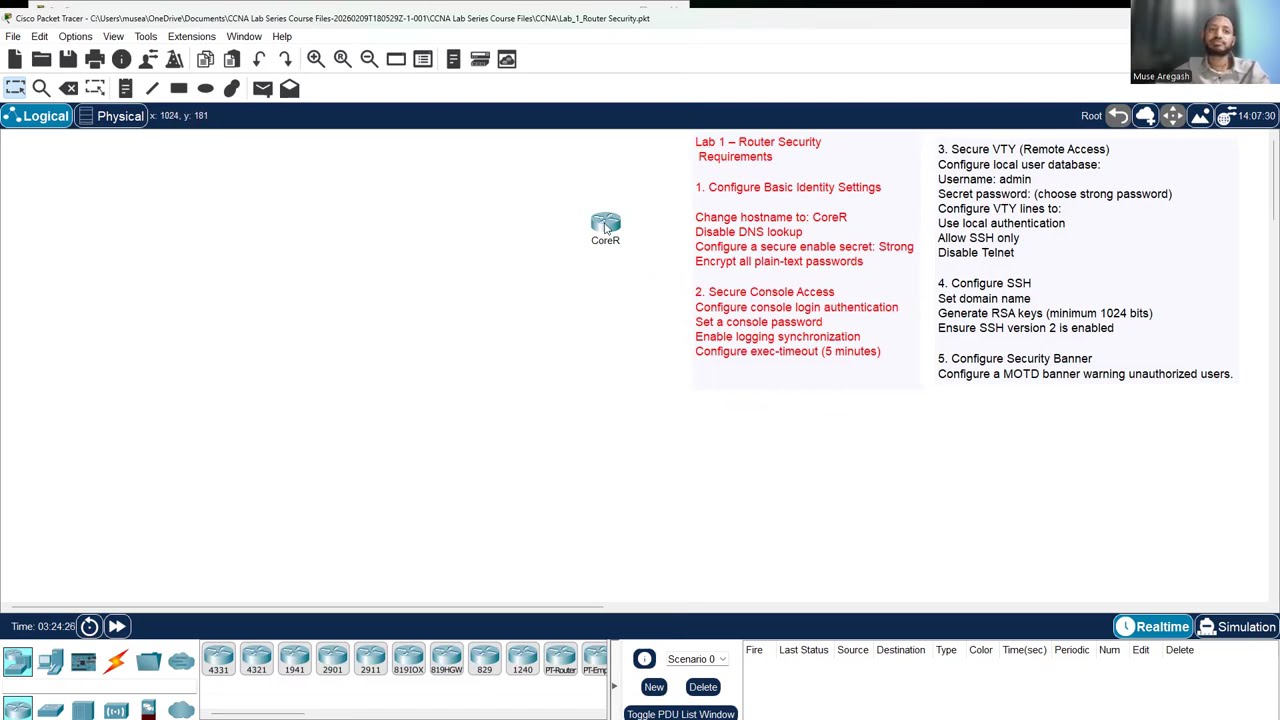The width and height of the screenshot is (1280, 720).
Task: Open the Extensions menu
Action: click(191, 36)
